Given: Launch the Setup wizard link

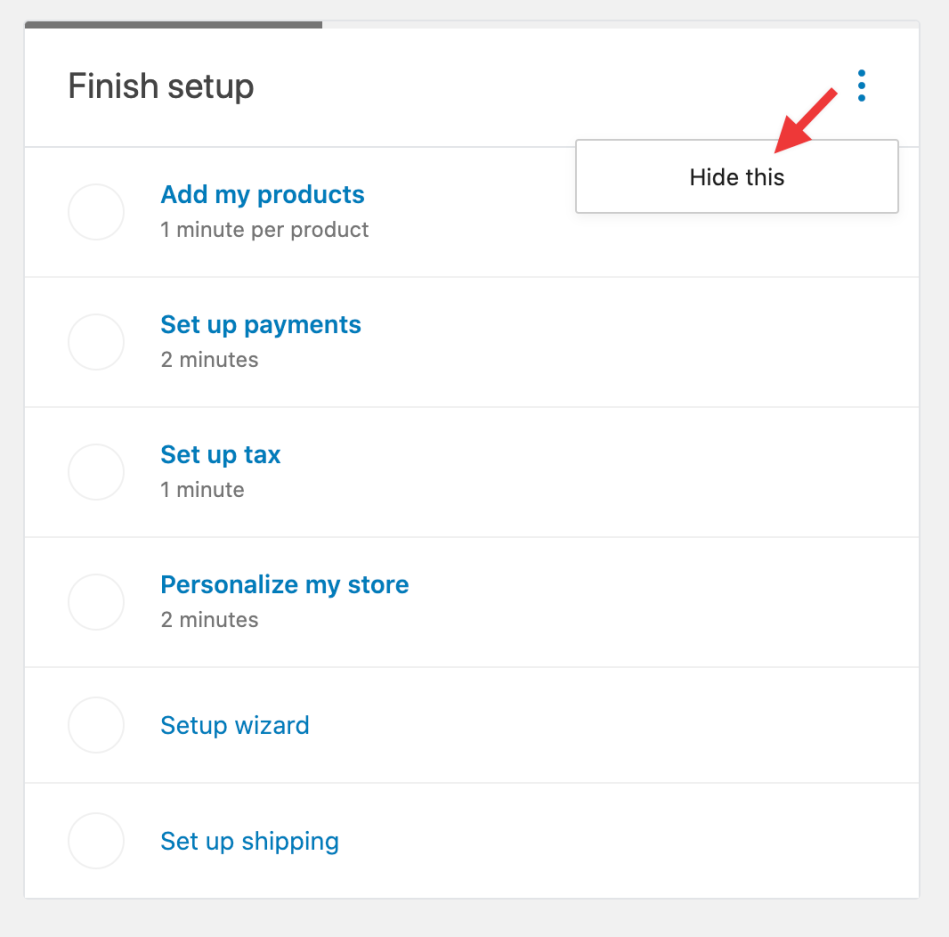Looking at the screenshot, I should pyautogui.click(x=235, y=725).
